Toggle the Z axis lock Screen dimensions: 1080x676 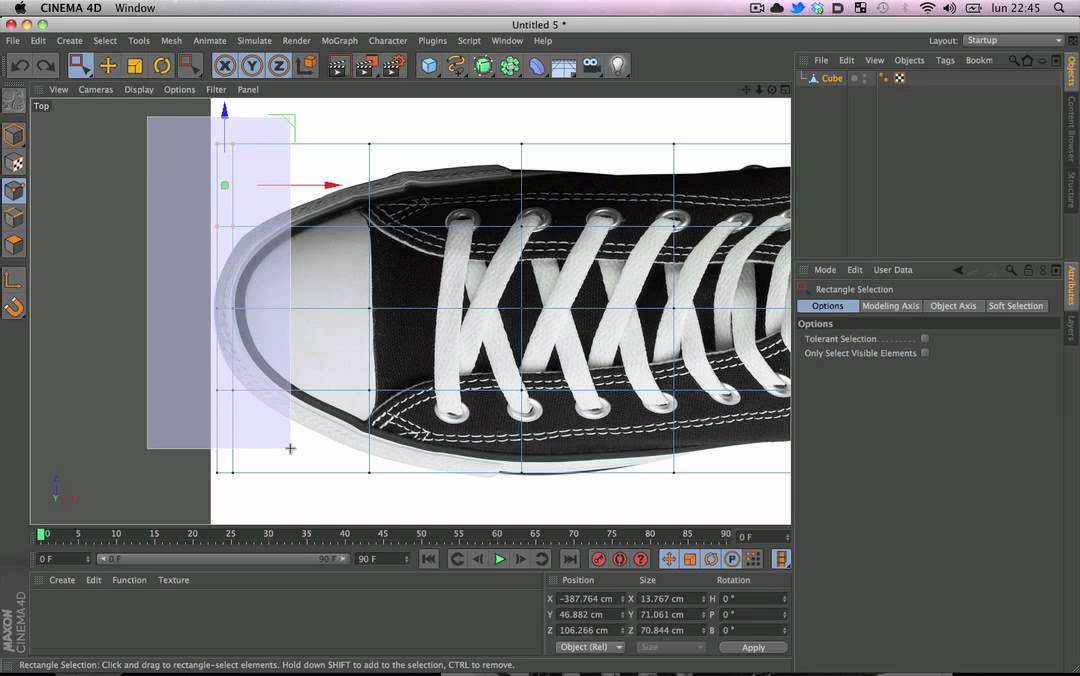point(279,66)
